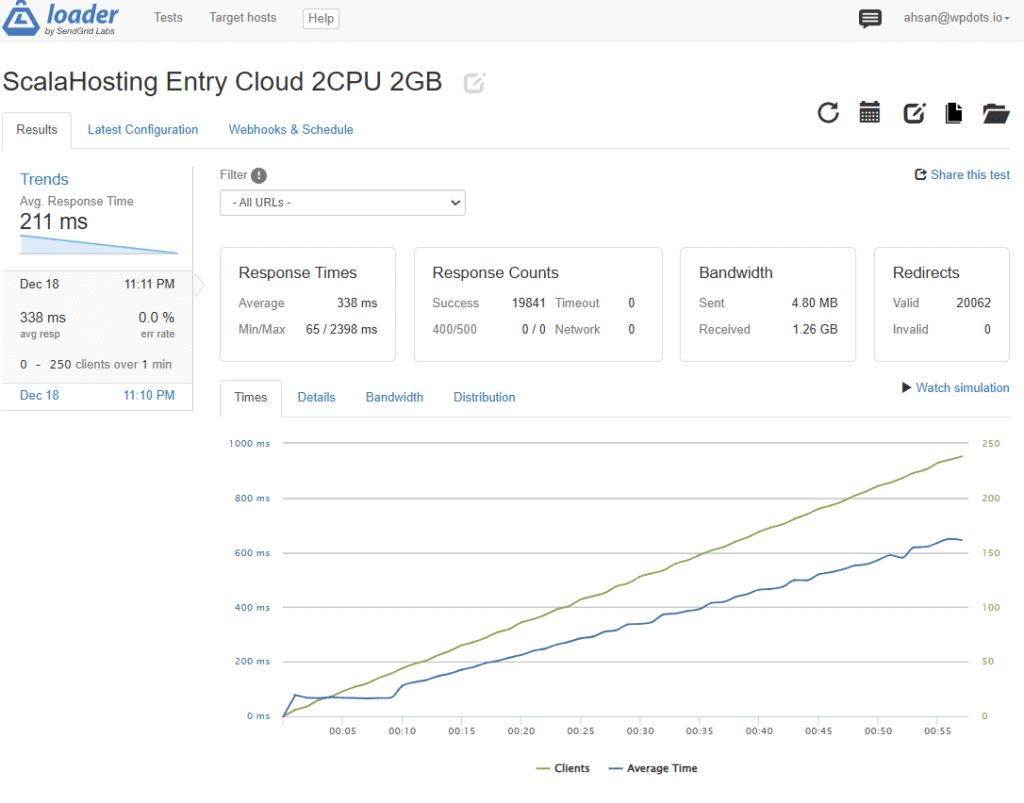
Task: Open the archive folder icon
Action: tap(996, 113)
